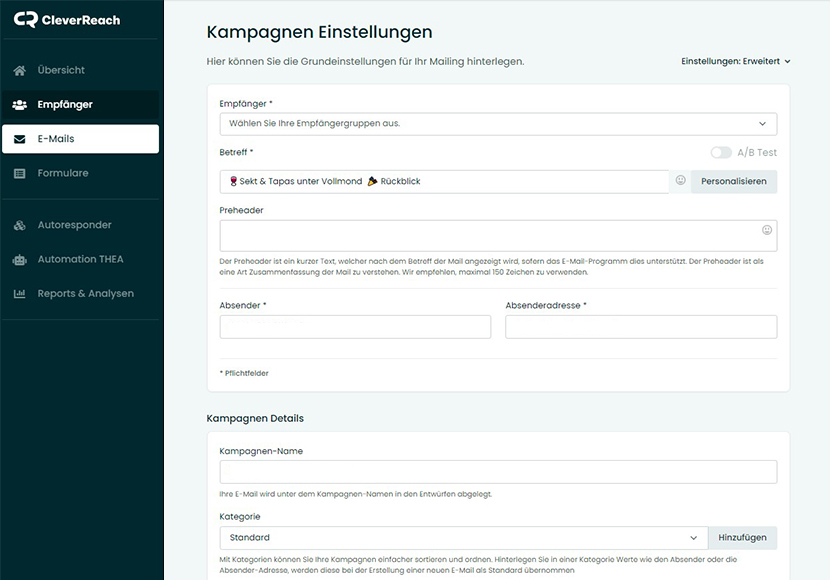
Task: Click into the Absender name field
Action: click(355, 327)
